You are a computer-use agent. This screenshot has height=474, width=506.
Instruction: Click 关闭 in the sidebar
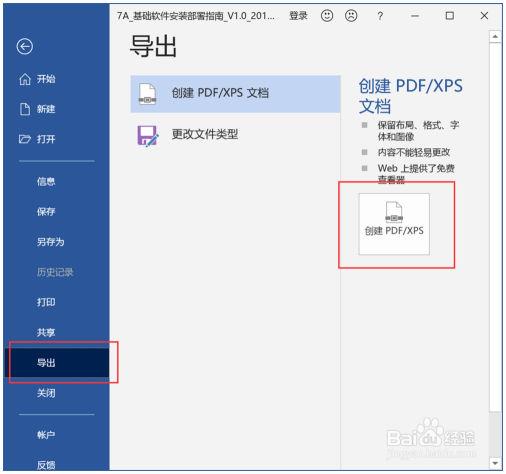point(46,393)
